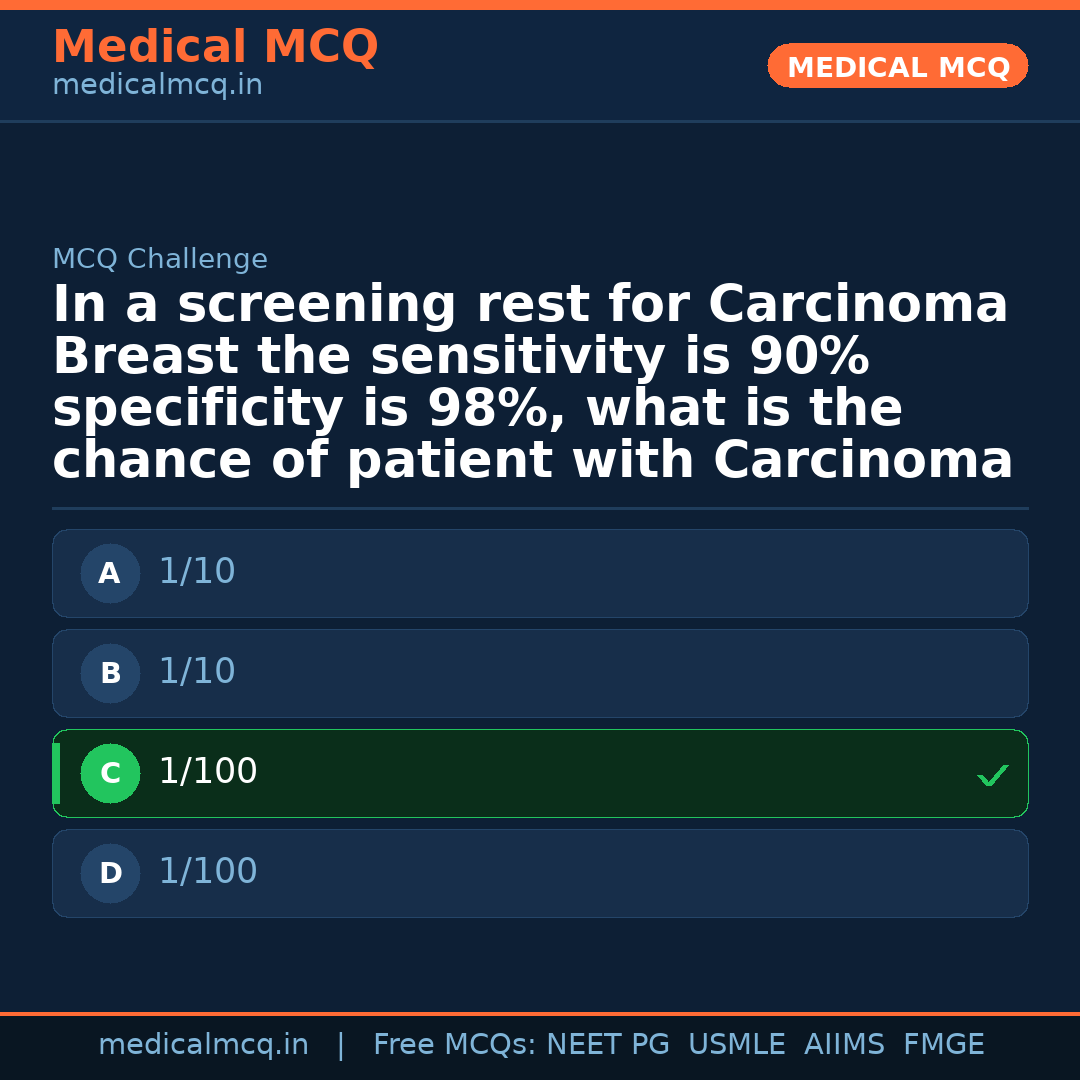The image size is (1080, 1080).
Task: Click FMGE in the footer
Action: click(x=944, y=1045)
